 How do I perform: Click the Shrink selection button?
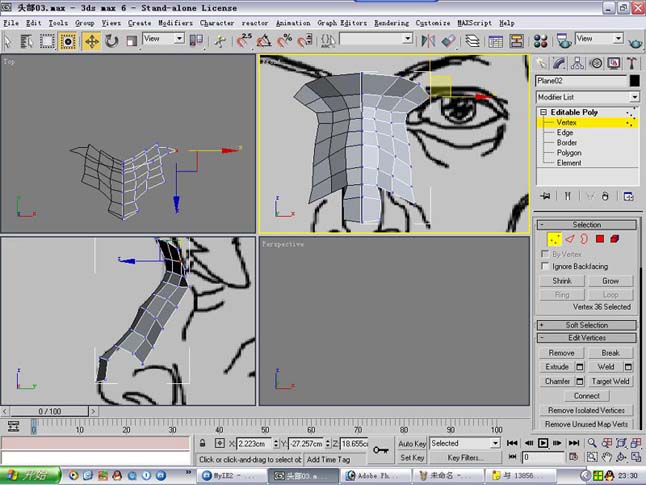562,281
